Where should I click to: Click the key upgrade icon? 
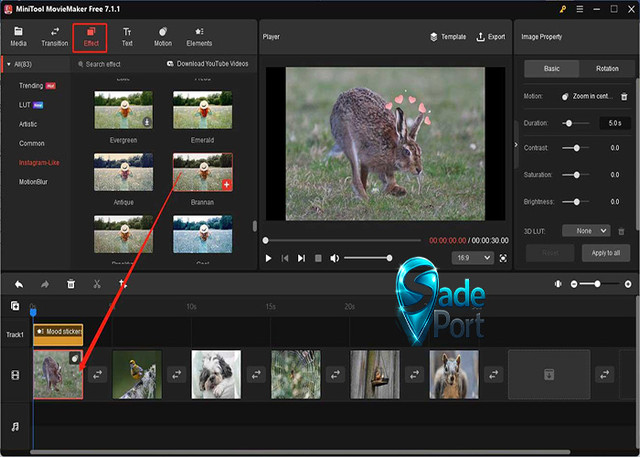(563, 9)
